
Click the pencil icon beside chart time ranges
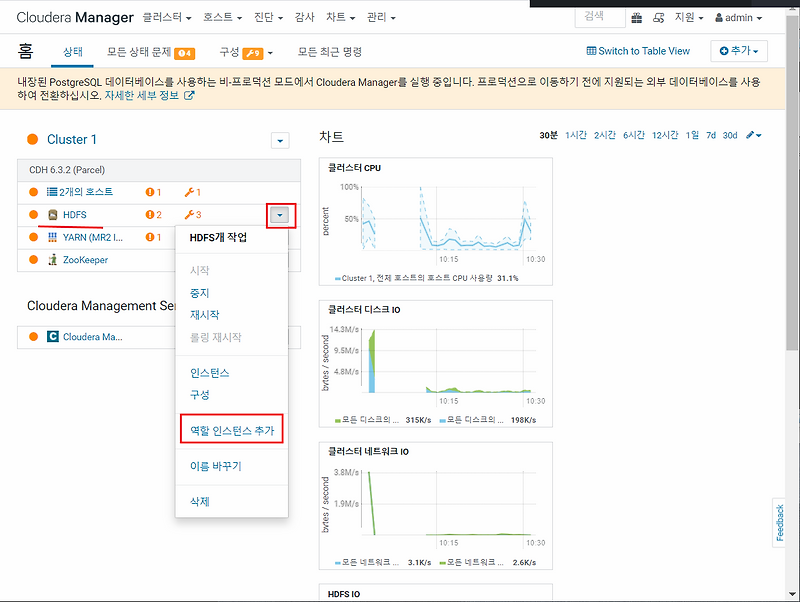749,136
